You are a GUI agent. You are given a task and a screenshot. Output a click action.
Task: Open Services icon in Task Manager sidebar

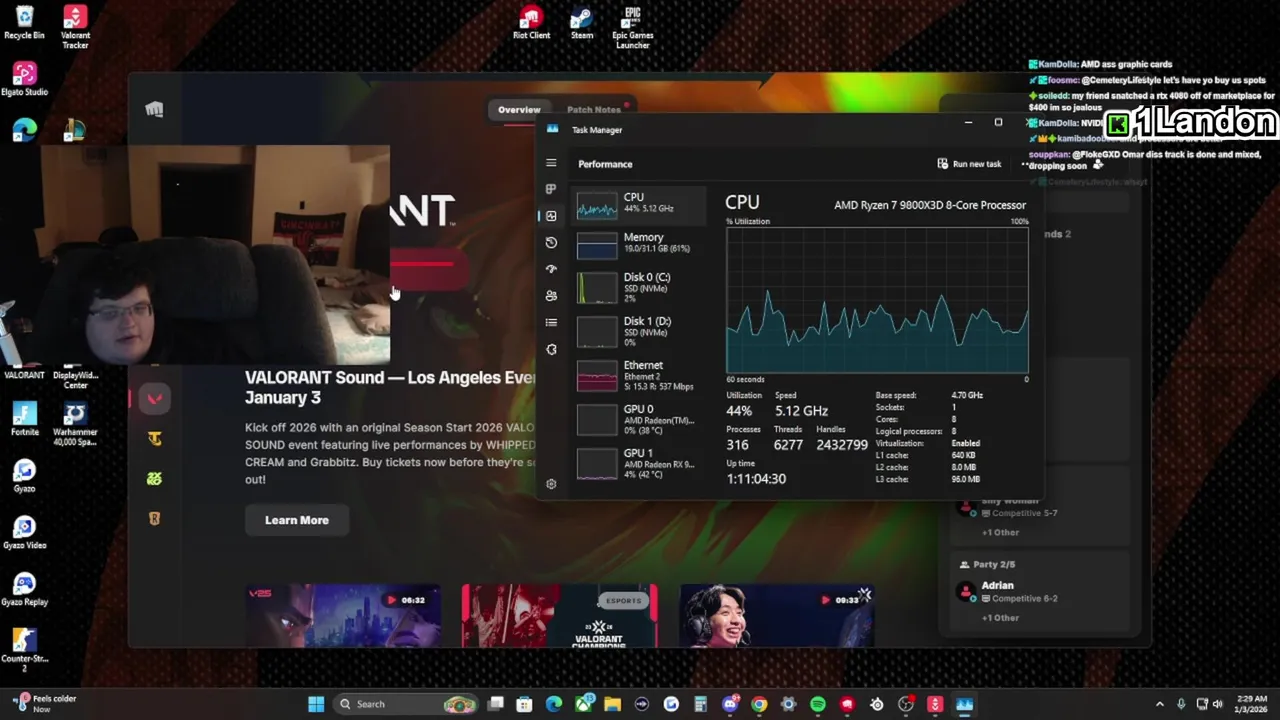pyautogui.click(x=551, y=349)
